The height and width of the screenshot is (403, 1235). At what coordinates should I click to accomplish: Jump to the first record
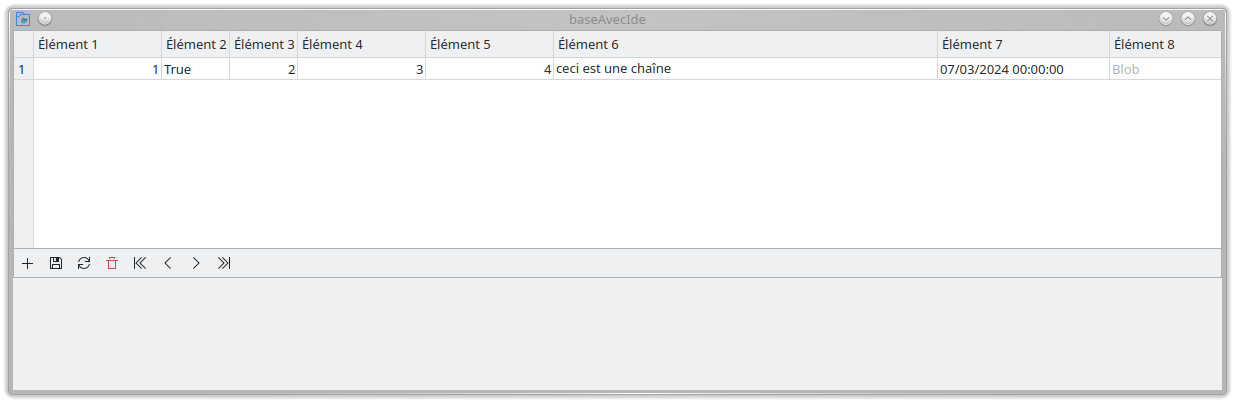140,263
